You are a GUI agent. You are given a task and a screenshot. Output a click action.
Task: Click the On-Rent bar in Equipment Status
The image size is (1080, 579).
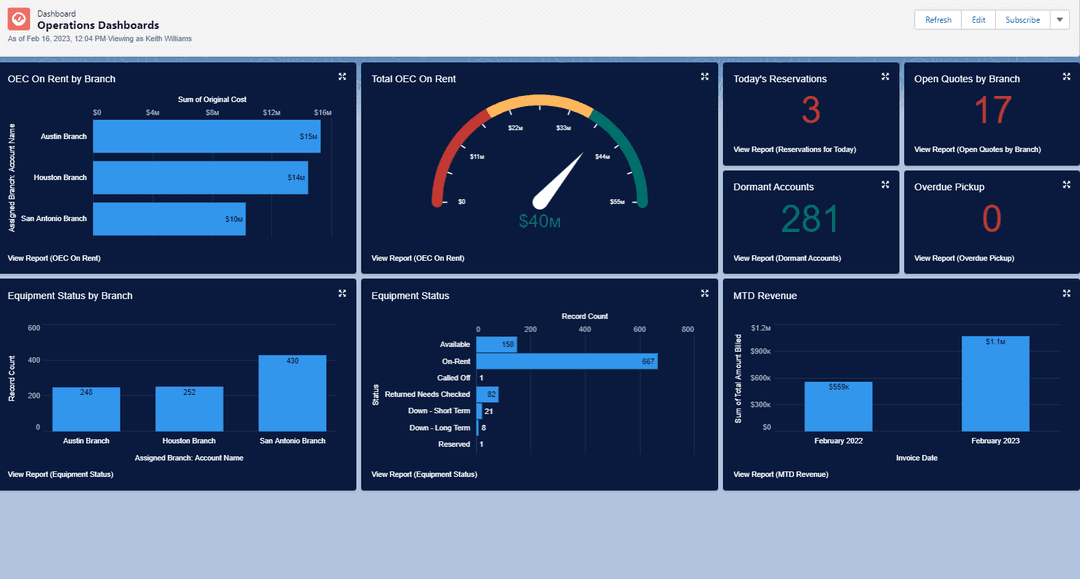tap(567, 361)
